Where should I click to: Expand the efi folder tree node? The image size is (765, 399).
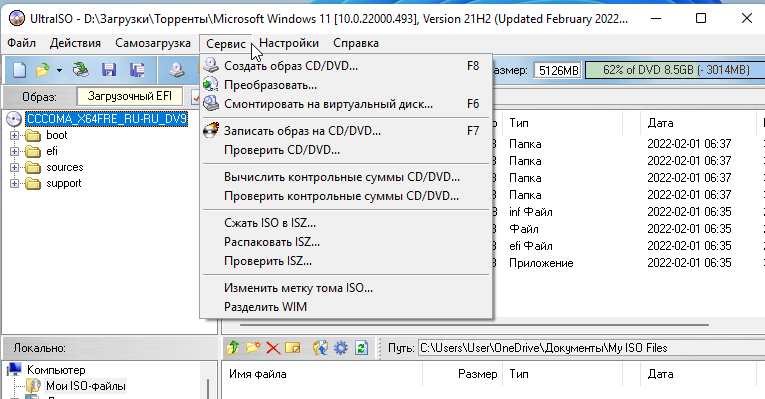[15, 151]
